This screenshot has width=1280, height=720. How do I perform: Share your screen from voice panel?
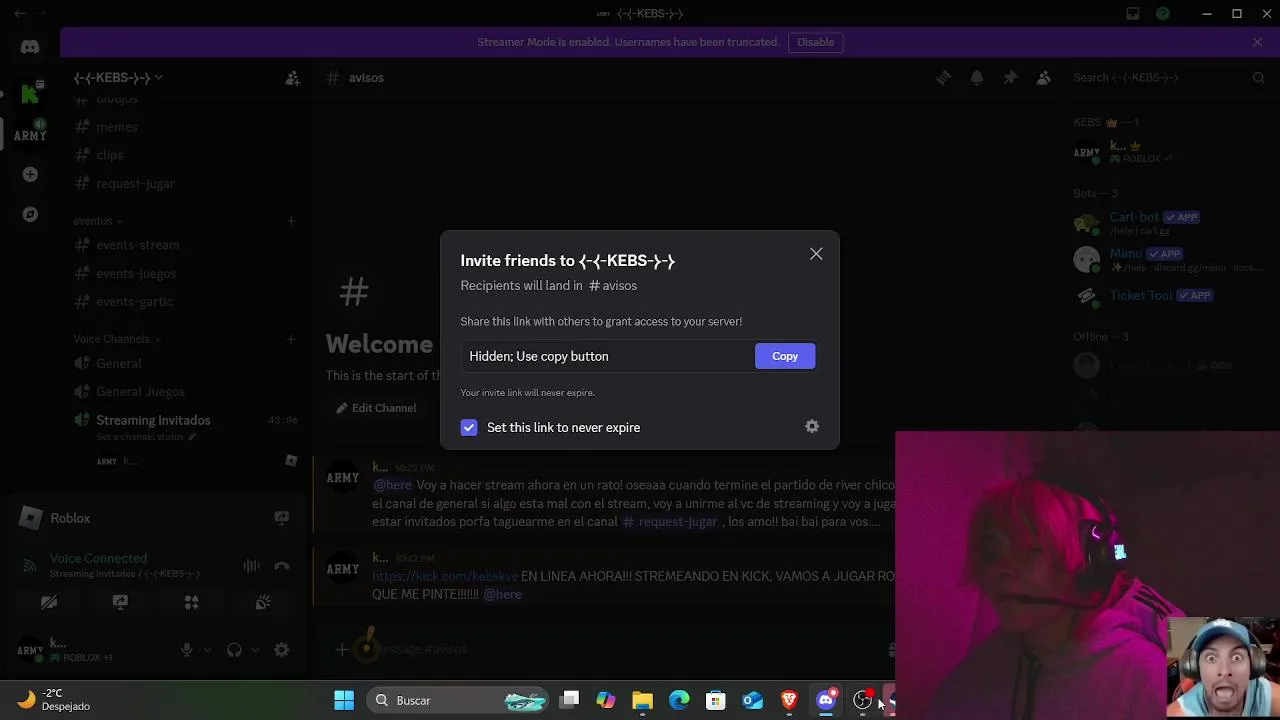pyautogui.click(x=120, y=602)
